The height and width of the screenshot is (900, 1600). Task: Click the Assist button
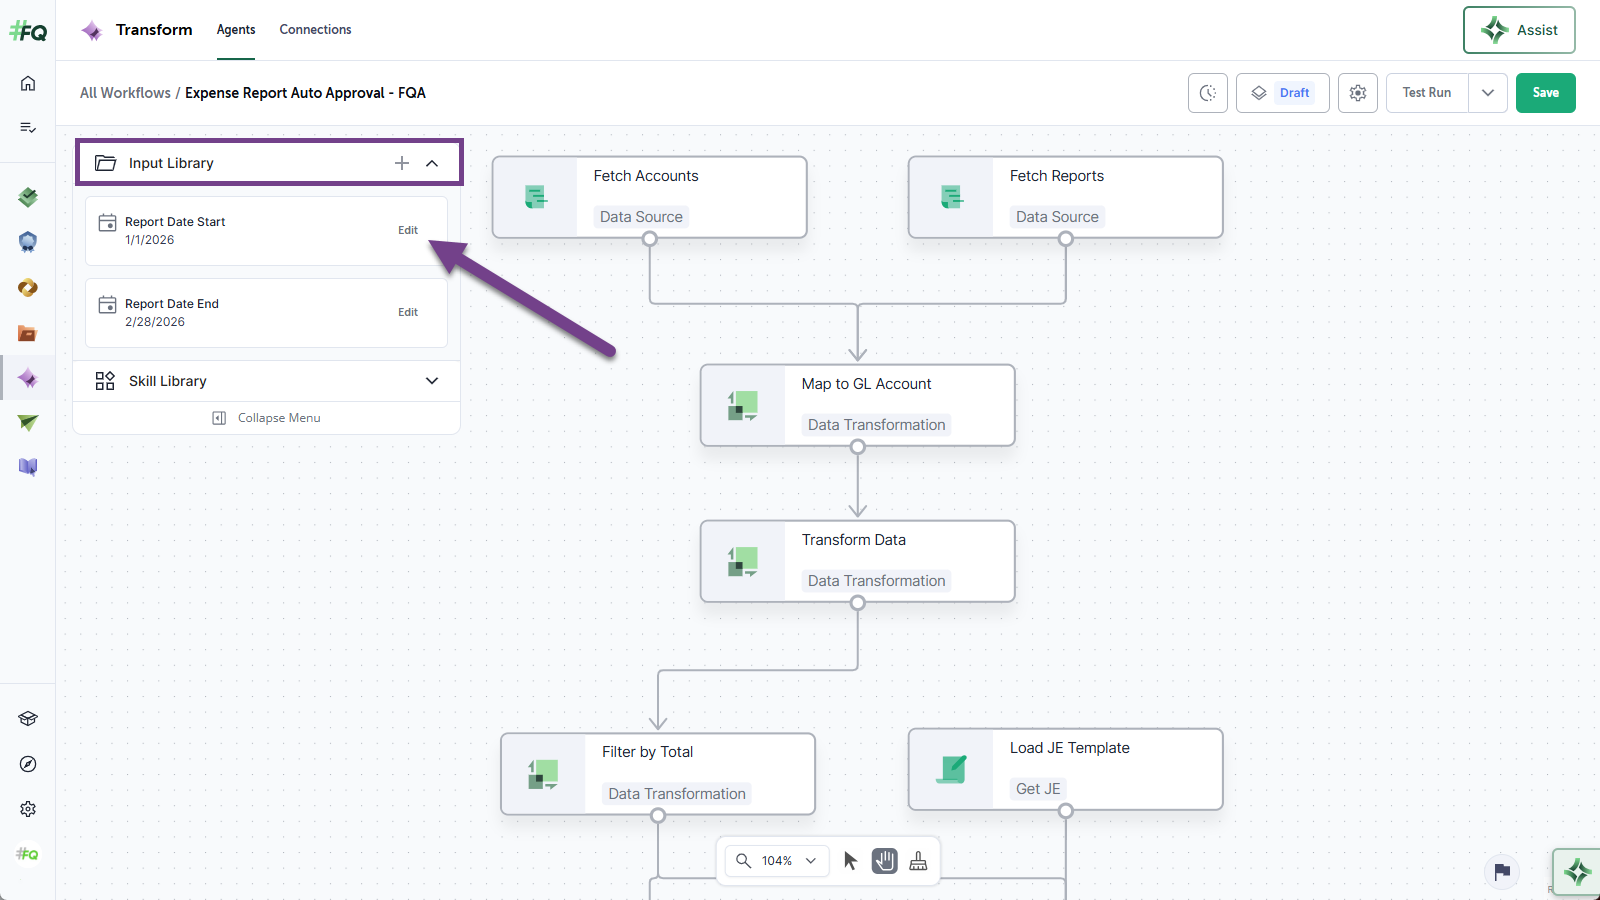[1519, 30]
